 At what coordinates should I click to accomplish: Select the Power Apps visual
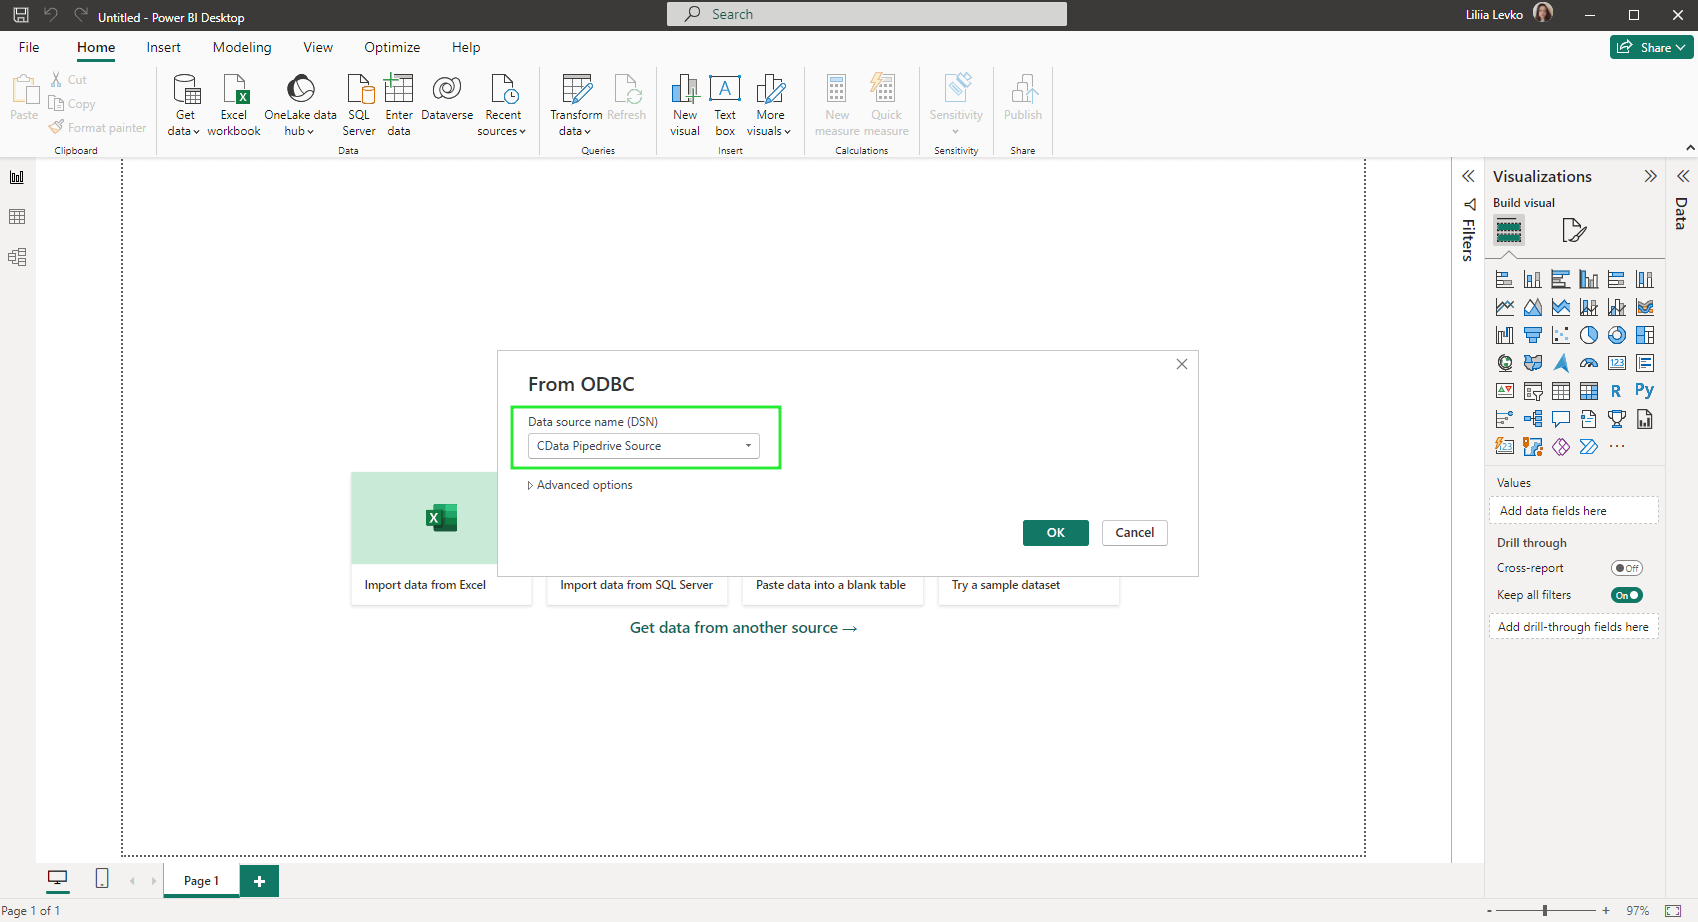pyautogui.click(x=1560, y=447)
